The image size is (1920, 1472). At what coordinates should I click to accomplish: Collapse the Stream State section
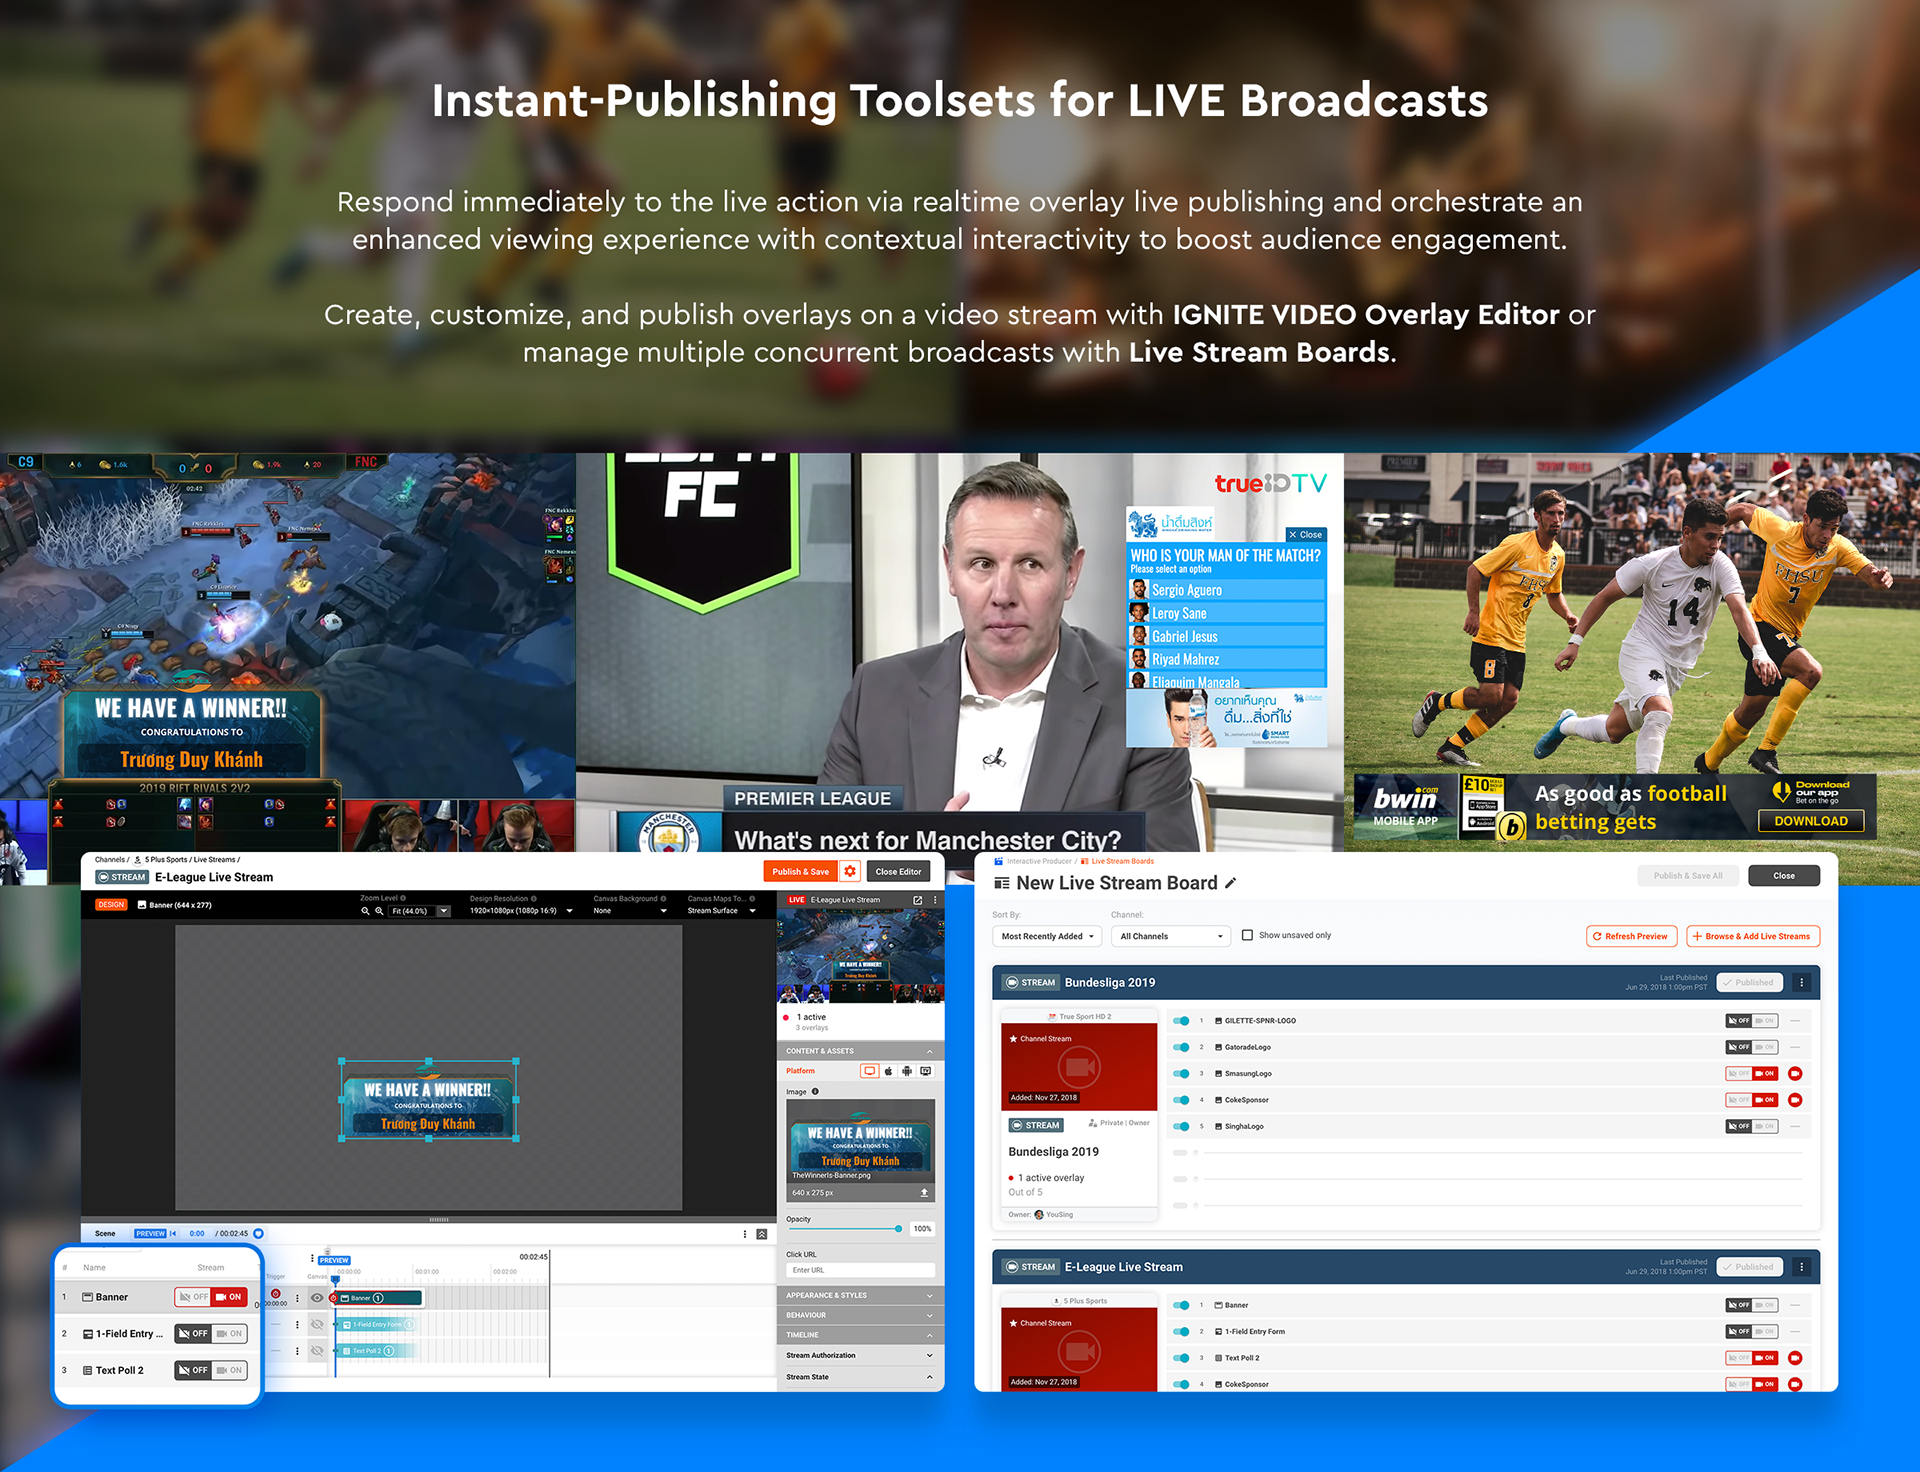[860, 1377]
